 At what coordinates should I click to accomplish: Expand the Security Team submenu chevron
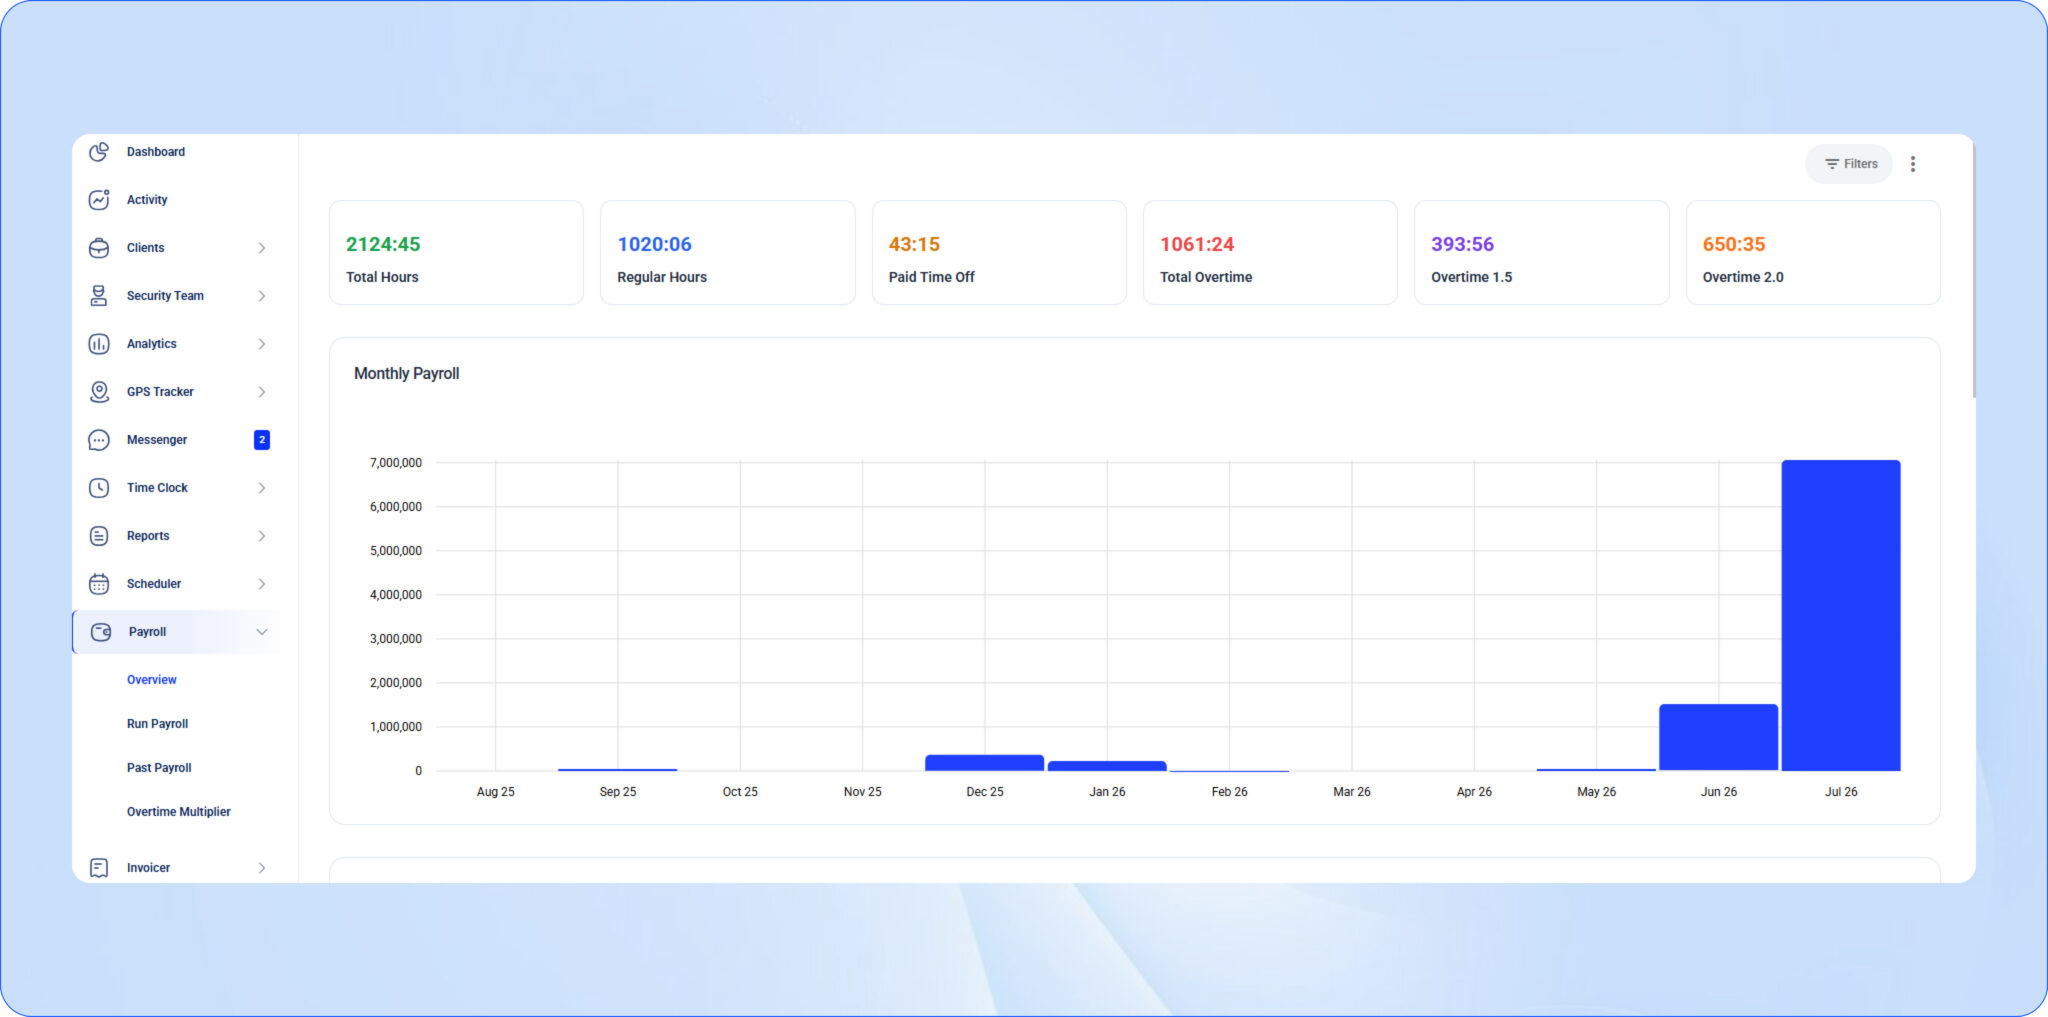262,296
